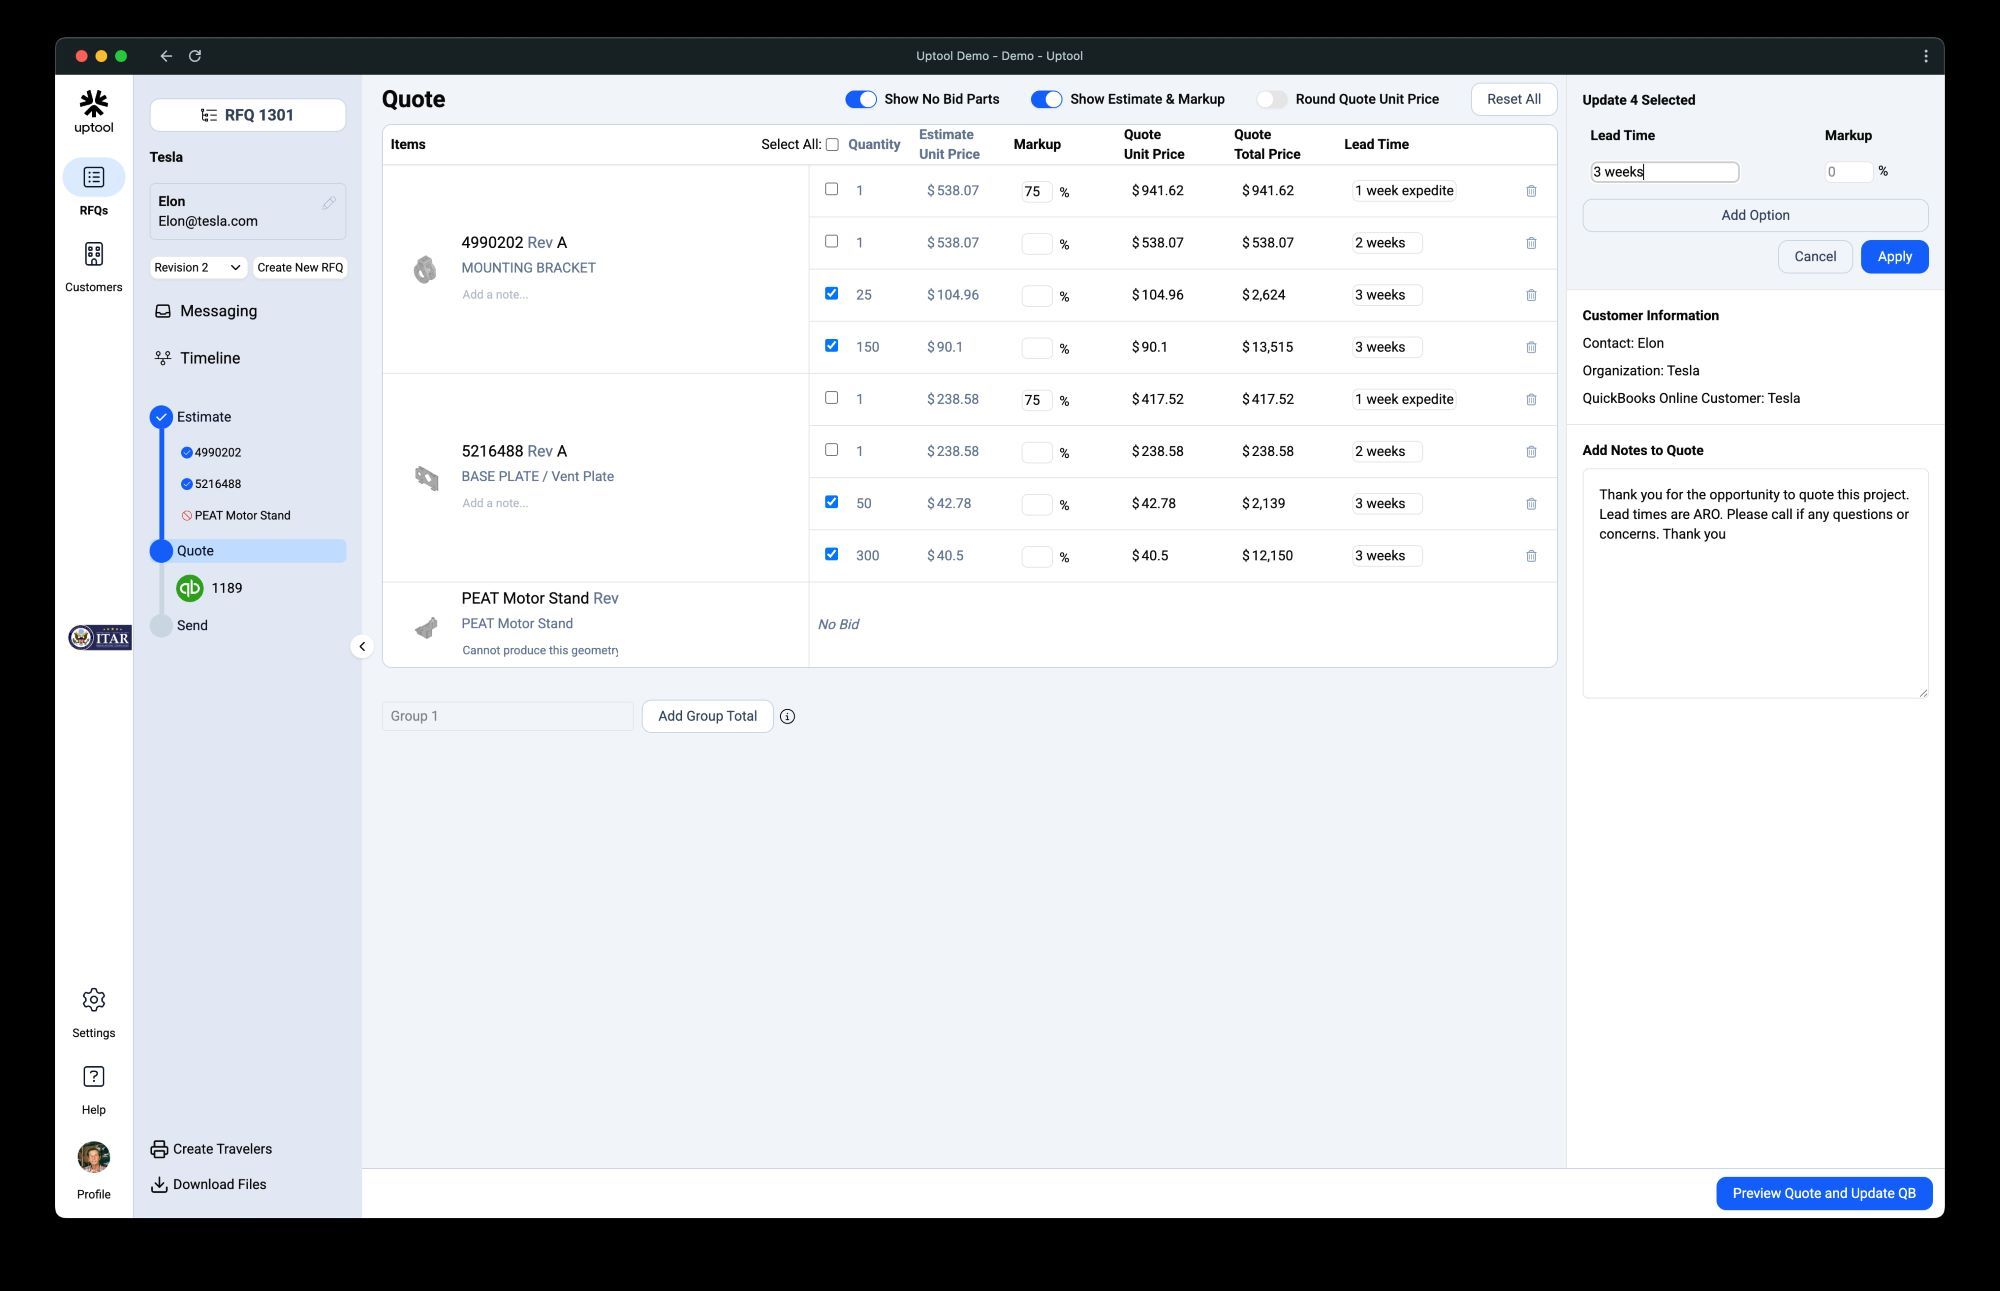The width and height of the screenshot is (2000, 1291).
Task: Click Add Group Total button
Action: click(707, 716)
